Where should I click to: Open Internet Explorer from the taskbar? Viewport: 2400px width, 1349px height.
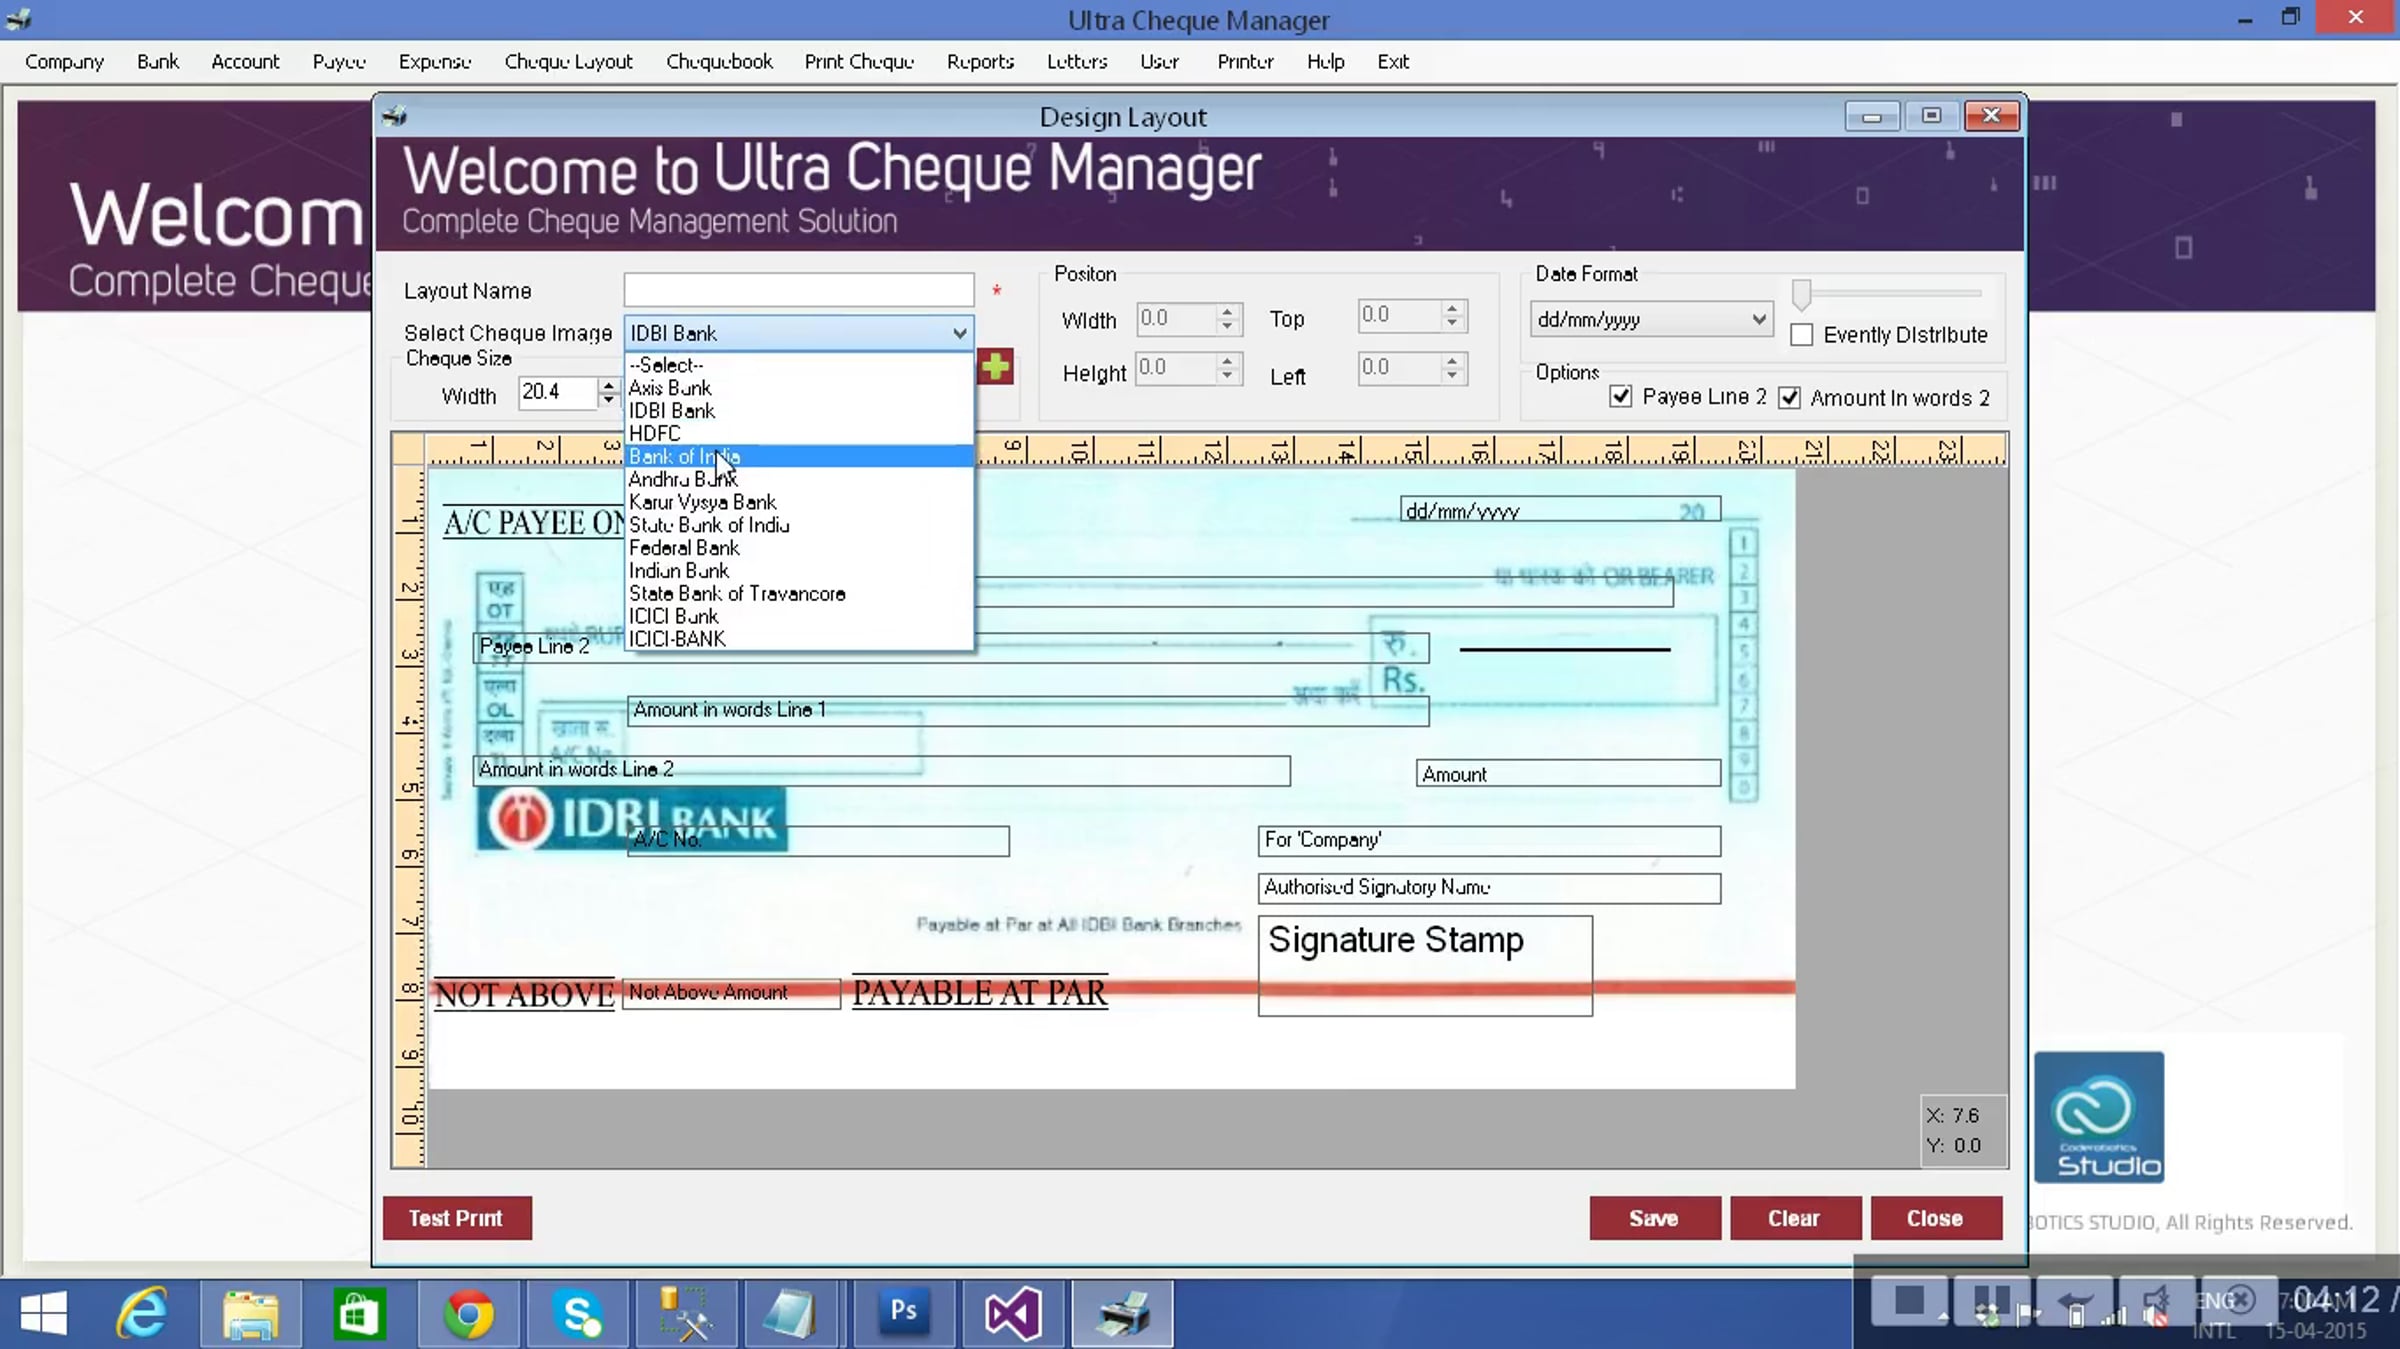pyautogui.click(x=142, y=1312)
